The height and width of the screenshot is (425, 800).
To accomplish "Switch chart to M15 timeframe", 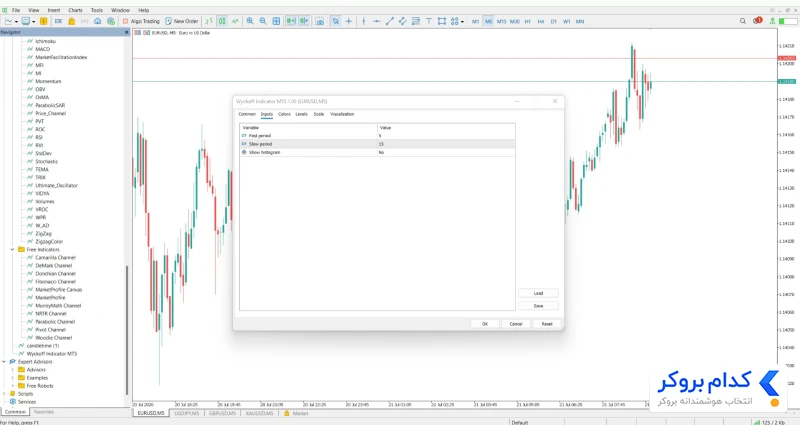I will click(x=502, y=21).
